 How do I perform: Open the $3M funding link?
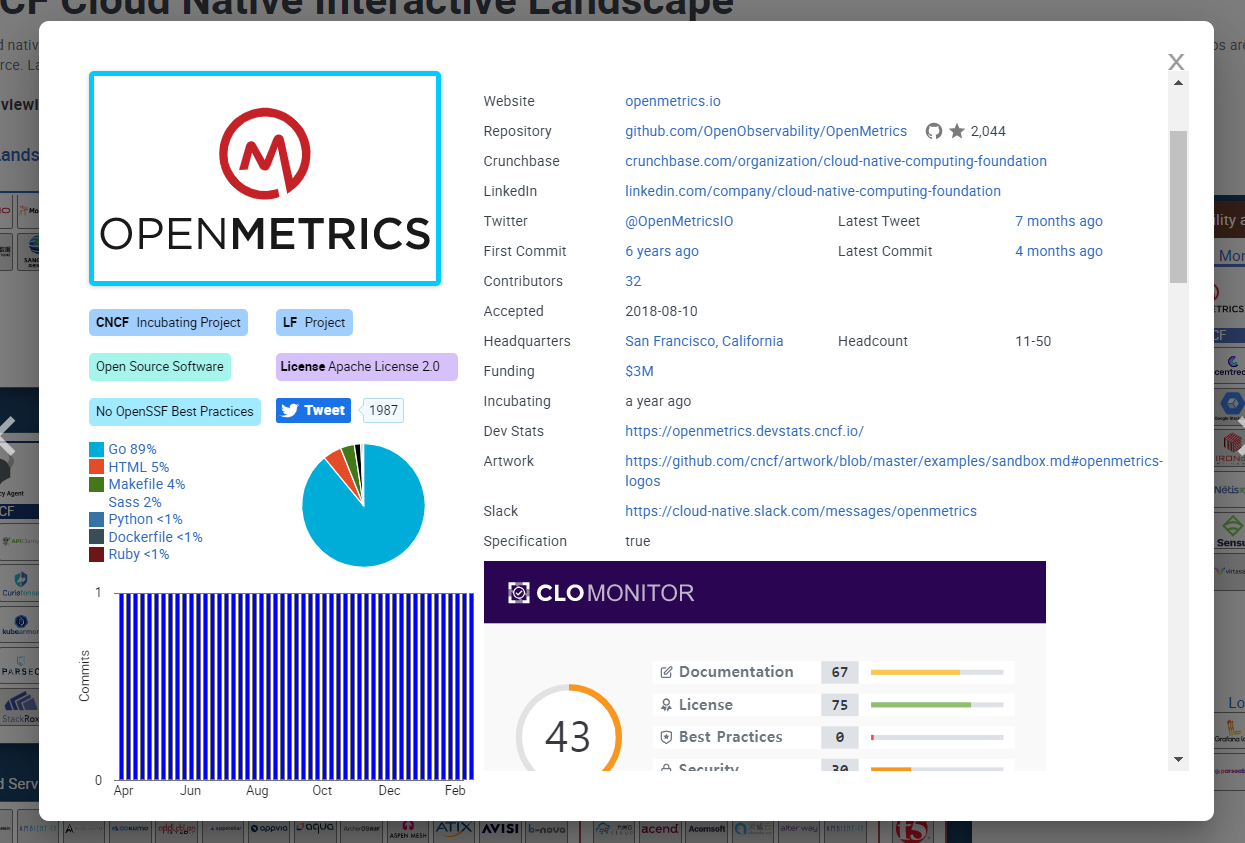coord(639,371)
